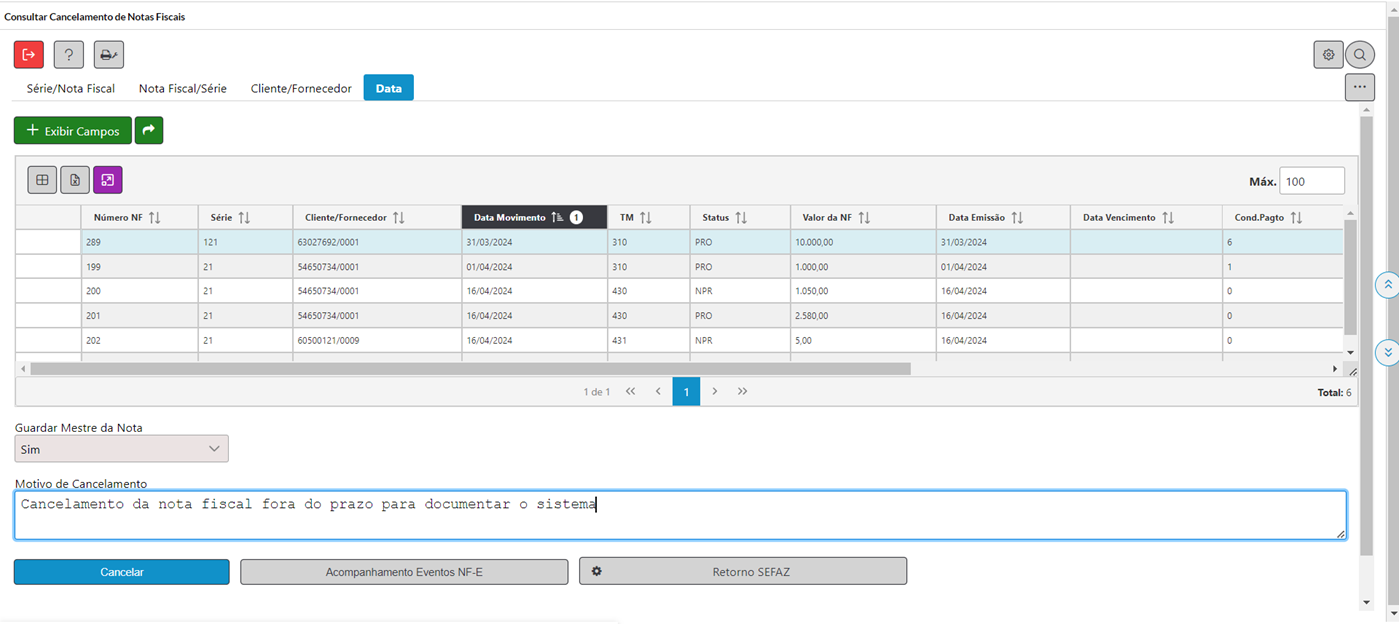This screenshot has width=1399, height=624.
Task: Focus the Motivo de Cancelamento text area
Action: tap(680, 515)
